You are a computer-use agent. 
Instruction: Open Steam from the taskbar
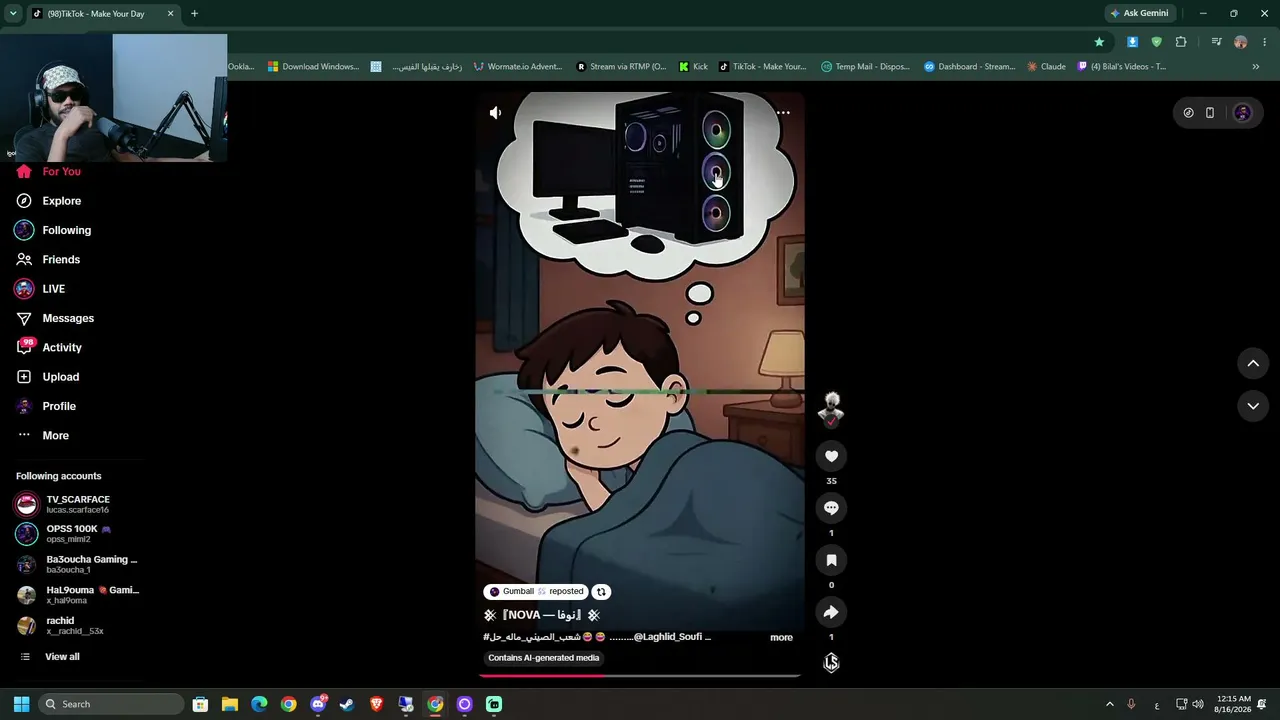pos(347,704)
